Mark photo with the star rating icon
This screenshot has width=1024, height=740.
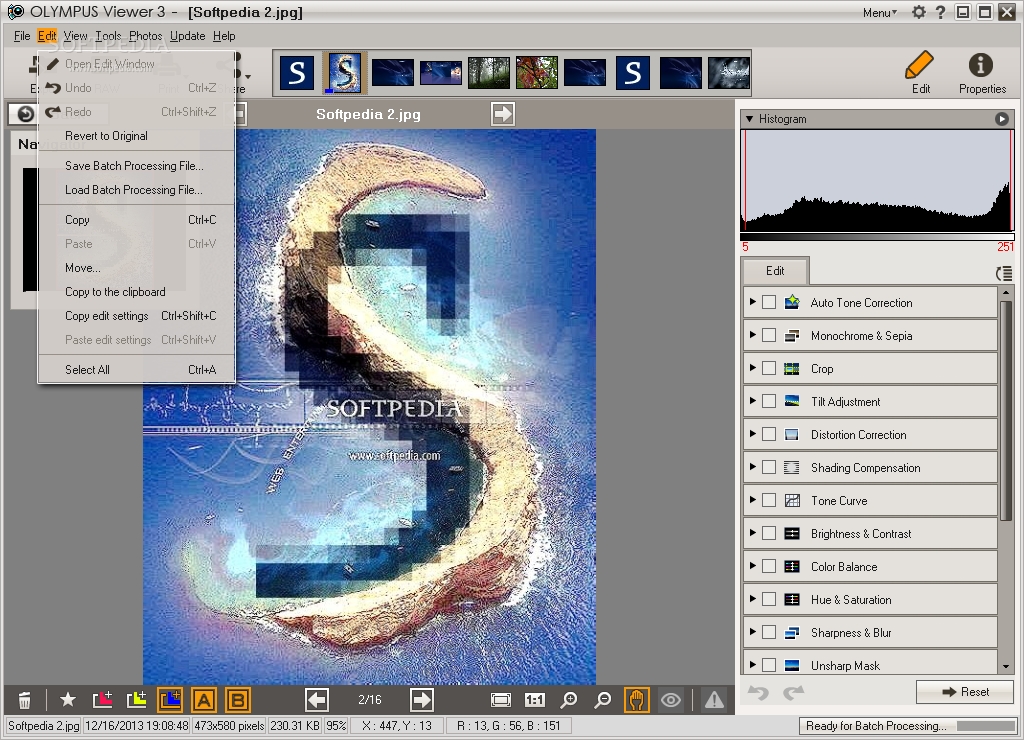pos(68,700)
